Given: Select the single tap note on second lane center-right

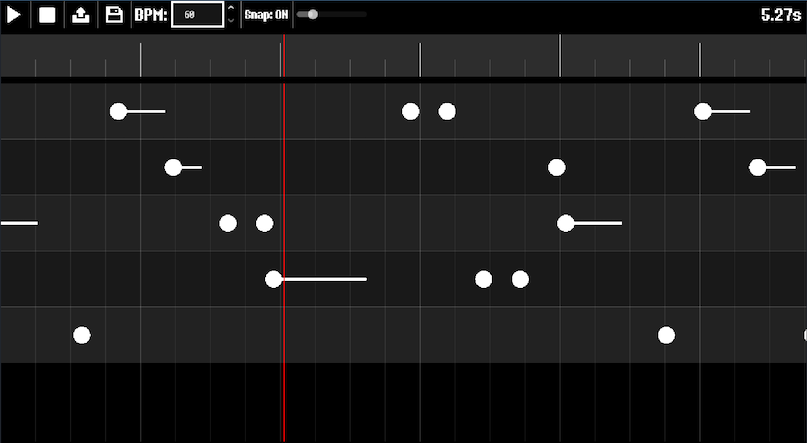Looking at the screenshot, I should click(x=556, y=168).
